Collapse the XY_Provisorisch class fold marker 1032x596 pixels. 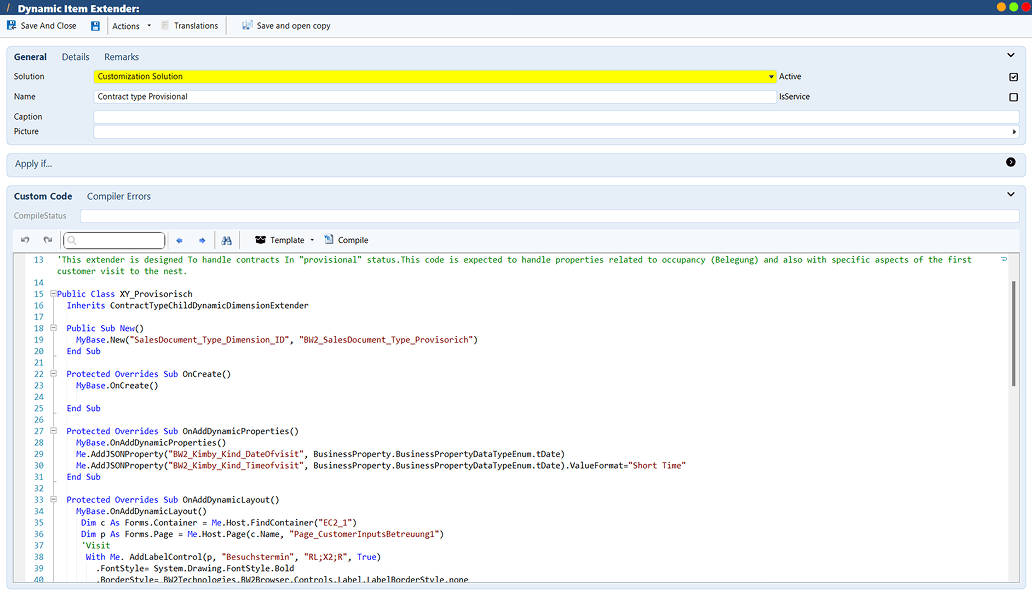pos(53,293)
